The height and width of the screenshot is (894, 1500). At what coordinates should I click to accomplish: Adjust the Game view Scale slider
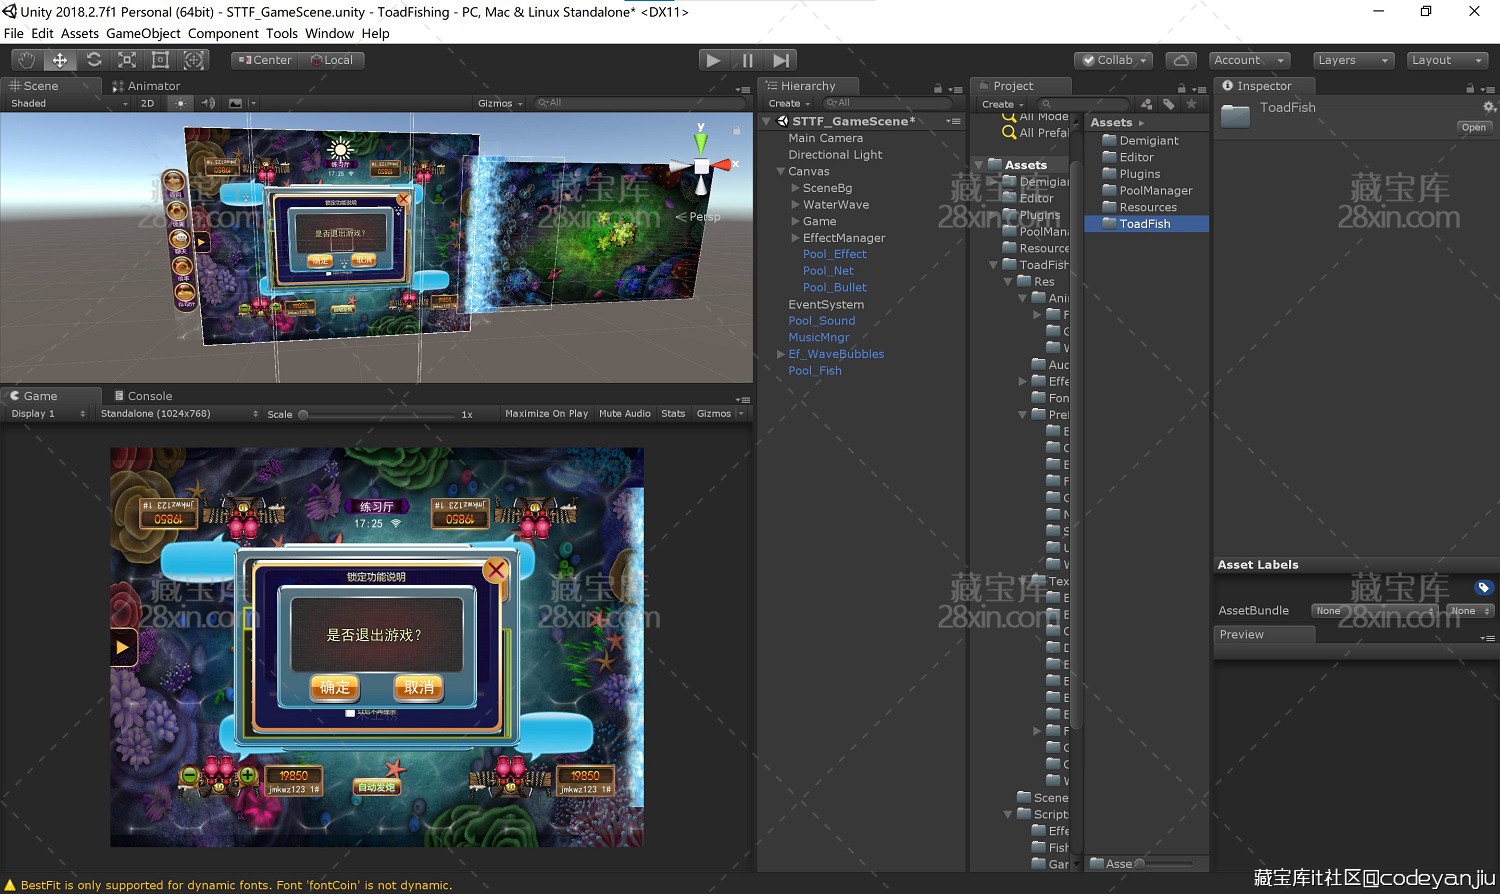(377, 414)
